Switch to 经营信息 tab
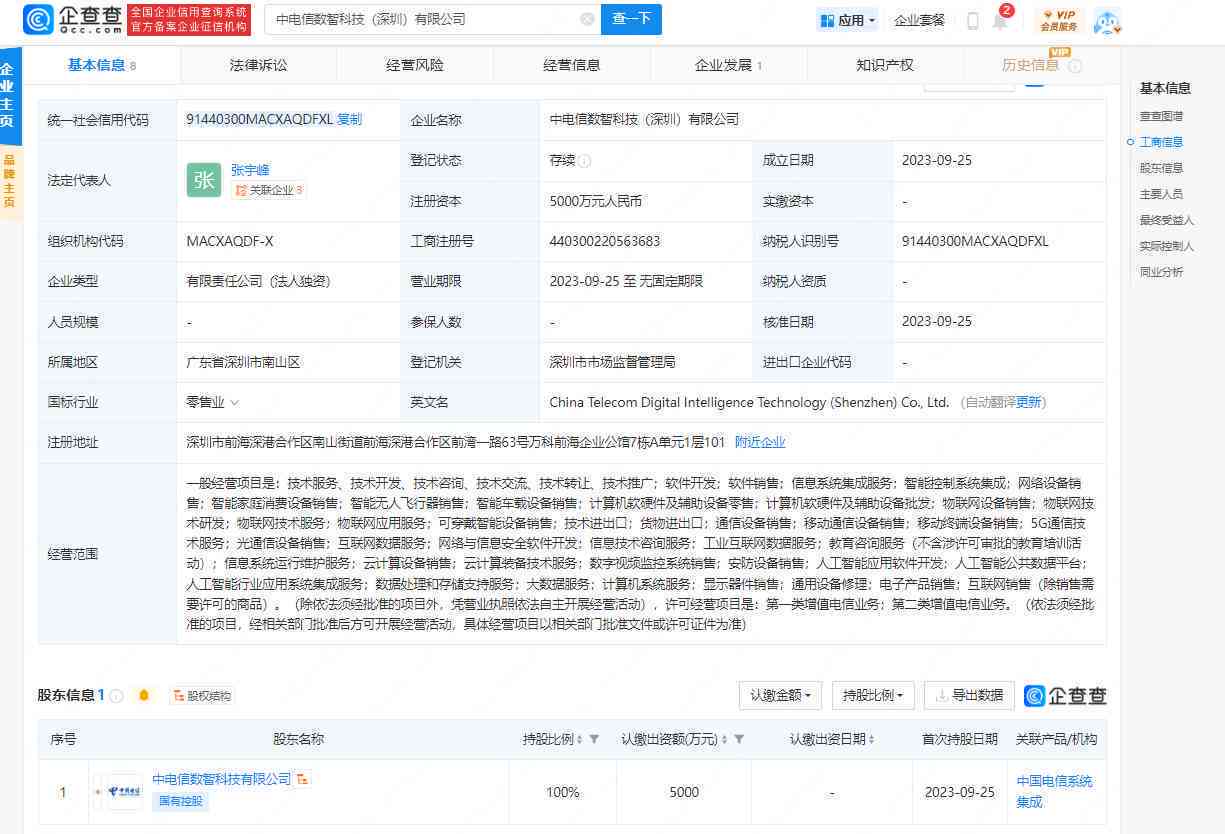Screen dimensions: 1225x834 click(572, 65)
